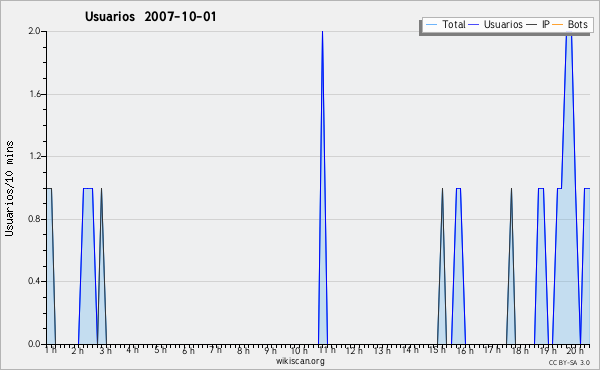Click the 2.0 y-axis value
Viewport: 600px width, 370px height.
click(34, 31)
